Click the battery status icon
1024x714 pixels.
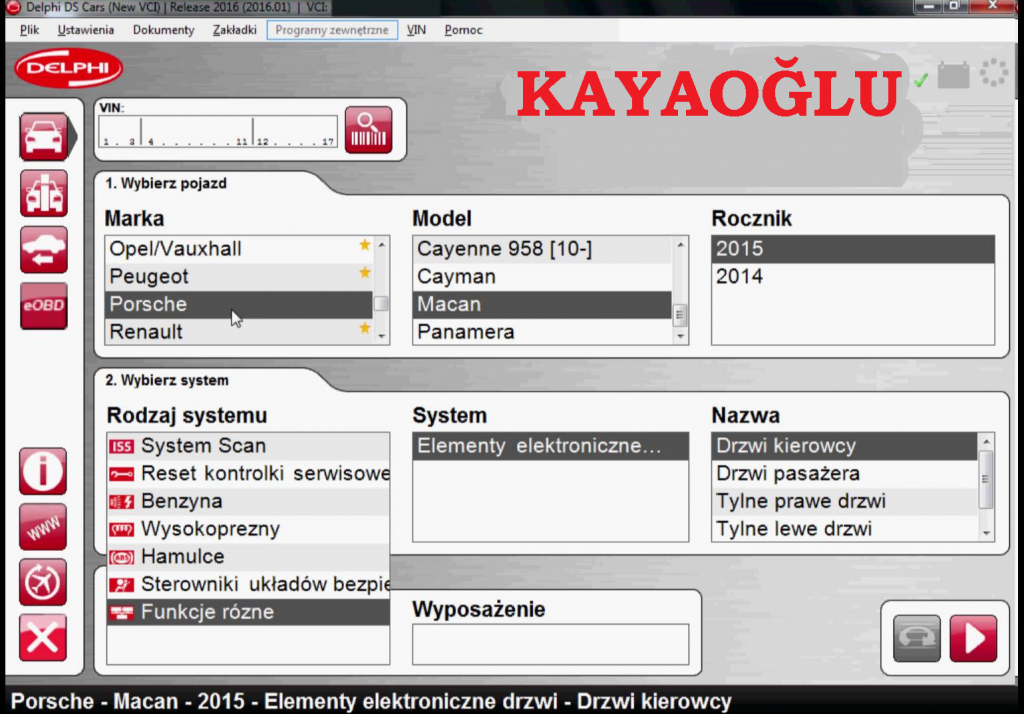point(953,75)
